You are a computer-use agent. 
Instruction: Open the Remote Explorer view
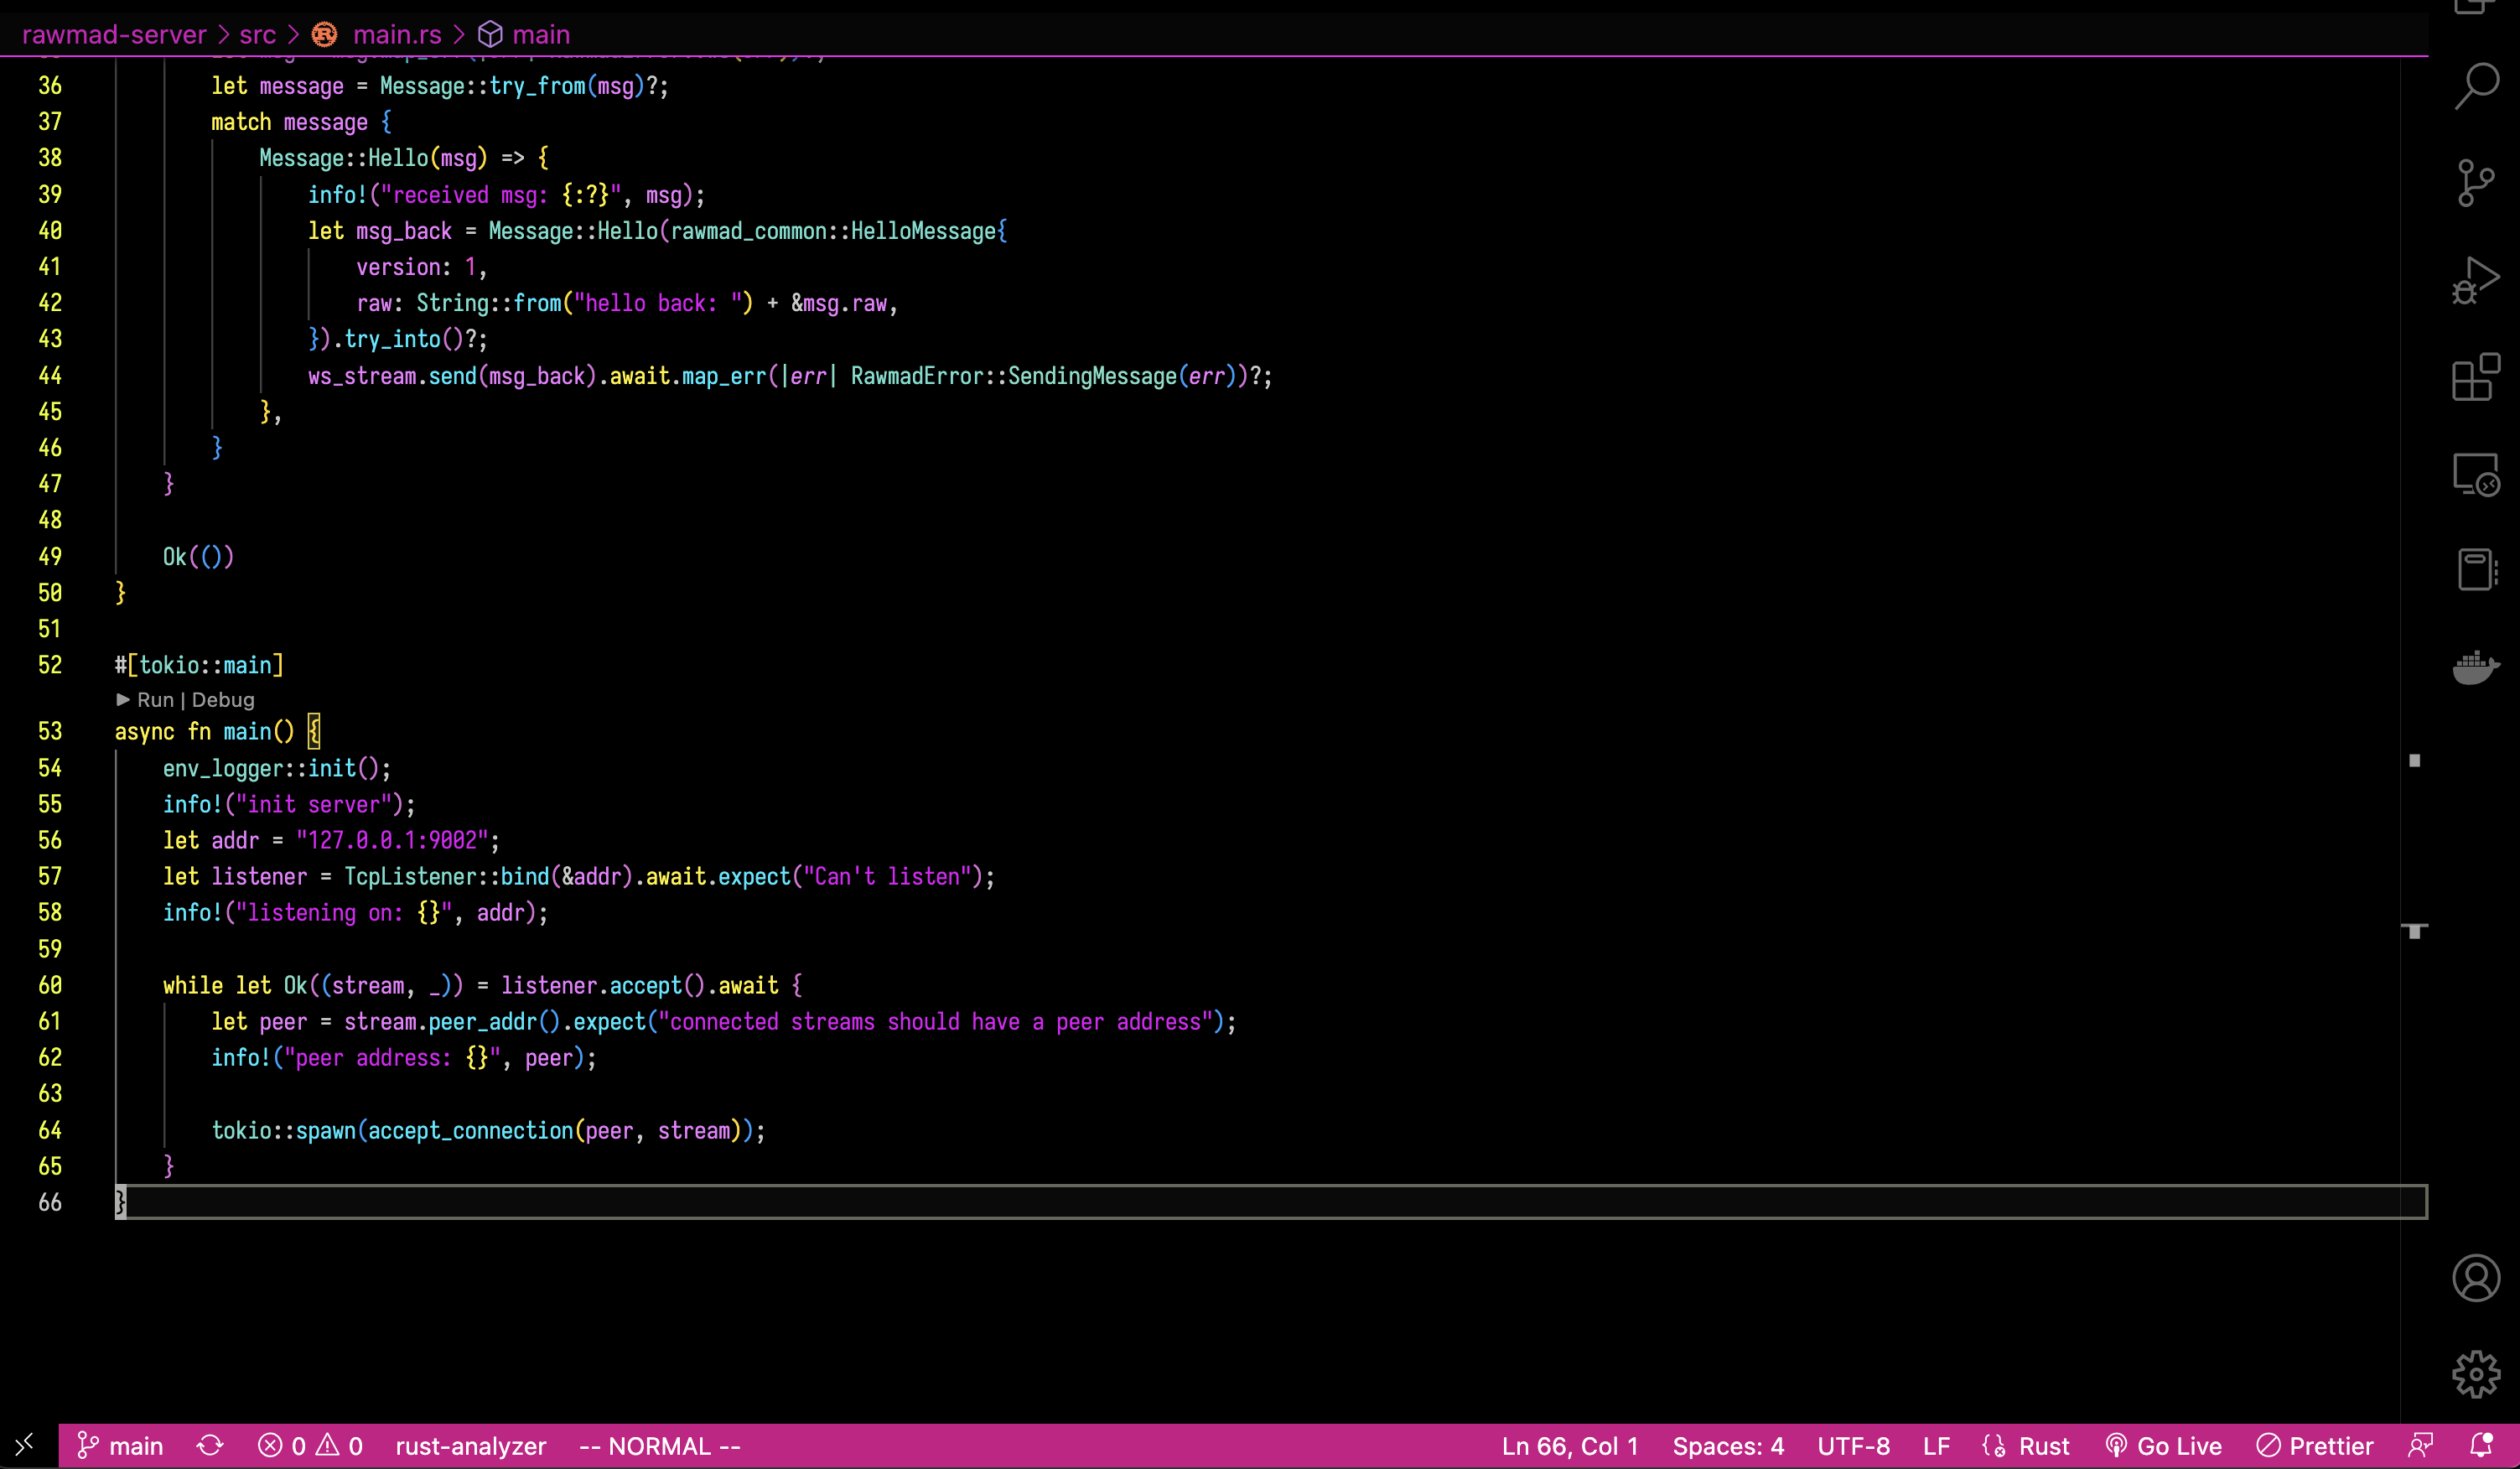(2476, 474)
